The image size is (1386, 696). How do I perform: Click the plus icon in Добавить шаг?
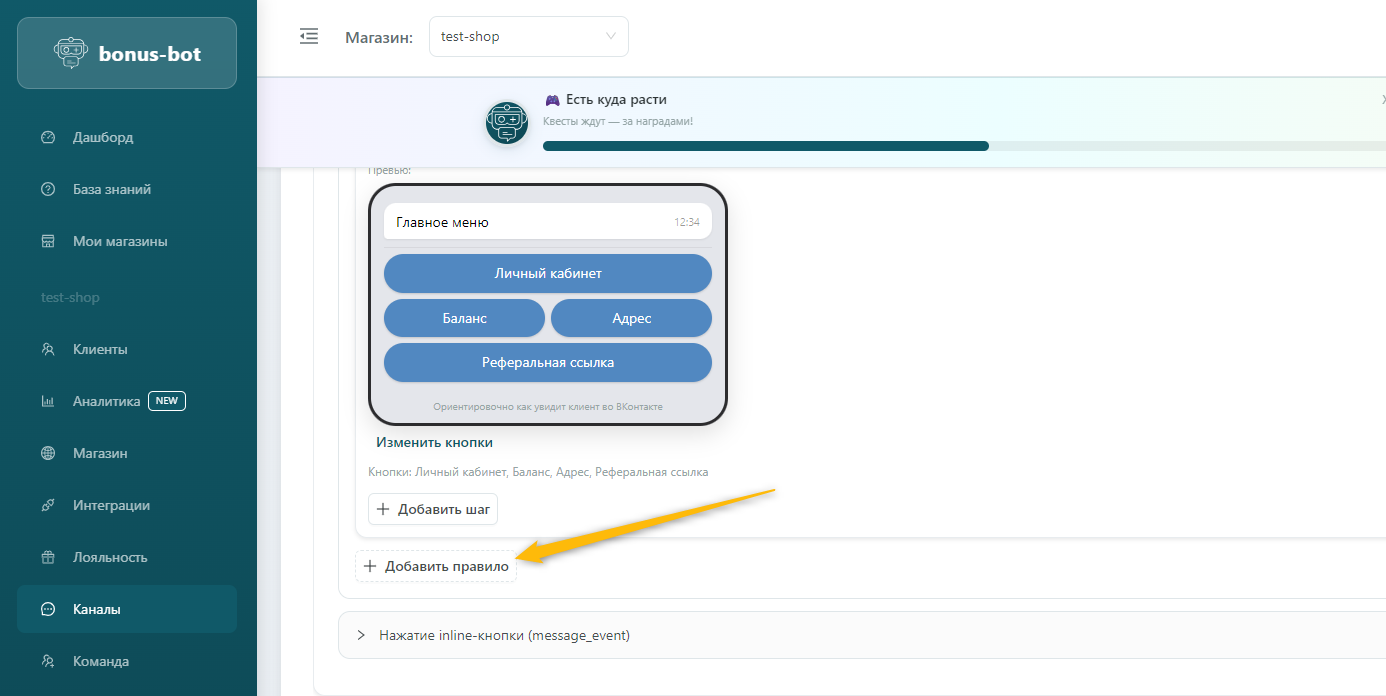(x=384, y=509)
